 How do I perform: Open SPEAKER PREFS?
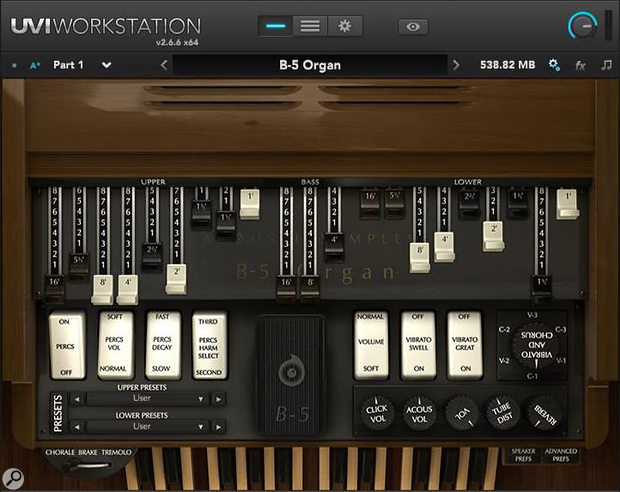click(x=523, y=455)
